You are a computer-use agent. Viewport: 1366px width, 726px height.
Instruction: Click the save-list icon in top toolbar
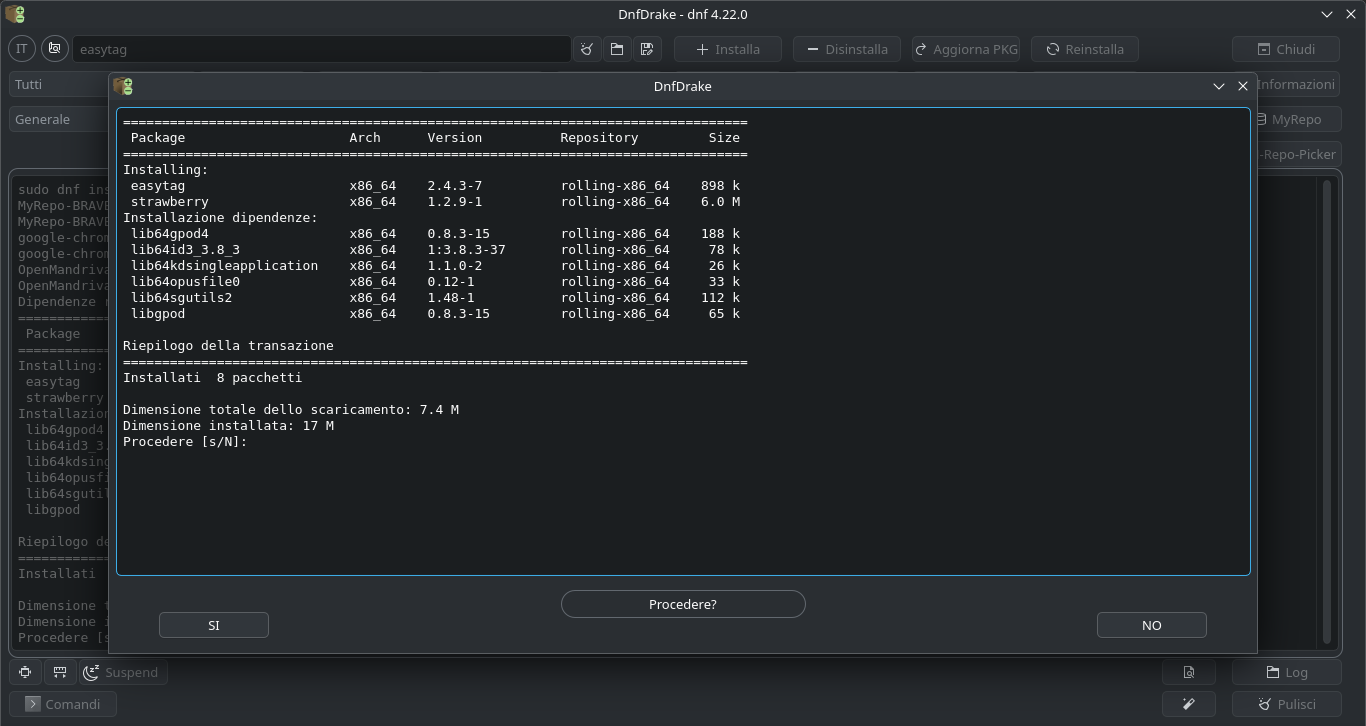click(647, 49)
